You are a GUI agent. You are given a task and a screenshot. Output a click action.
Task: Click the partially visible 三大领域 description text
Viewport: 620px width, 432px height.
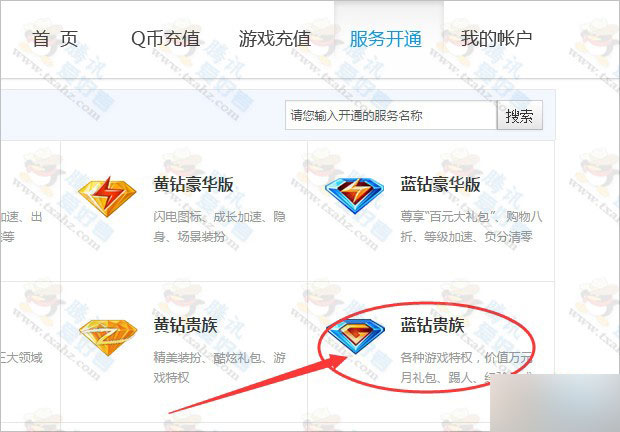coord(21,358)
